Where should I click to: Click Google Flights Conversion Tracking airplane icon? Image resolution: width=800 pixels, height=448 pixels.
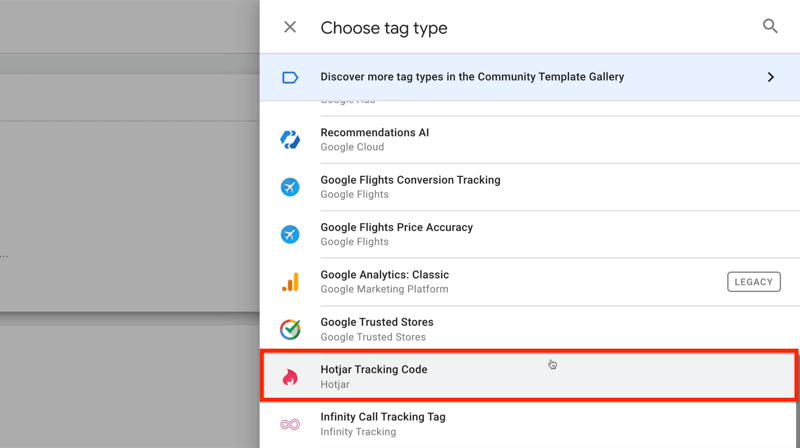click(290, 187)
